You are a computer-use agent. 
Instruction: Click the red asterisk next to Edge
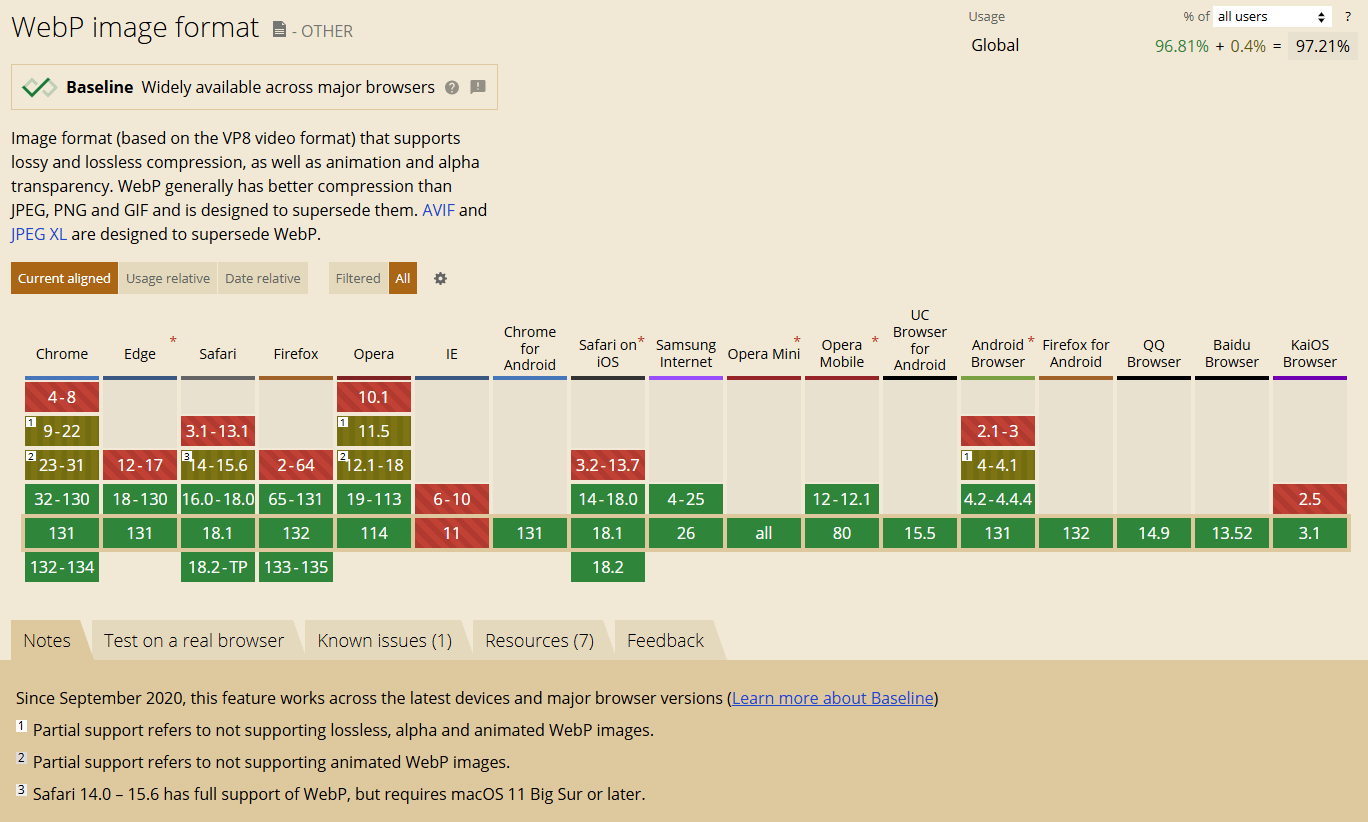(173, 341)
